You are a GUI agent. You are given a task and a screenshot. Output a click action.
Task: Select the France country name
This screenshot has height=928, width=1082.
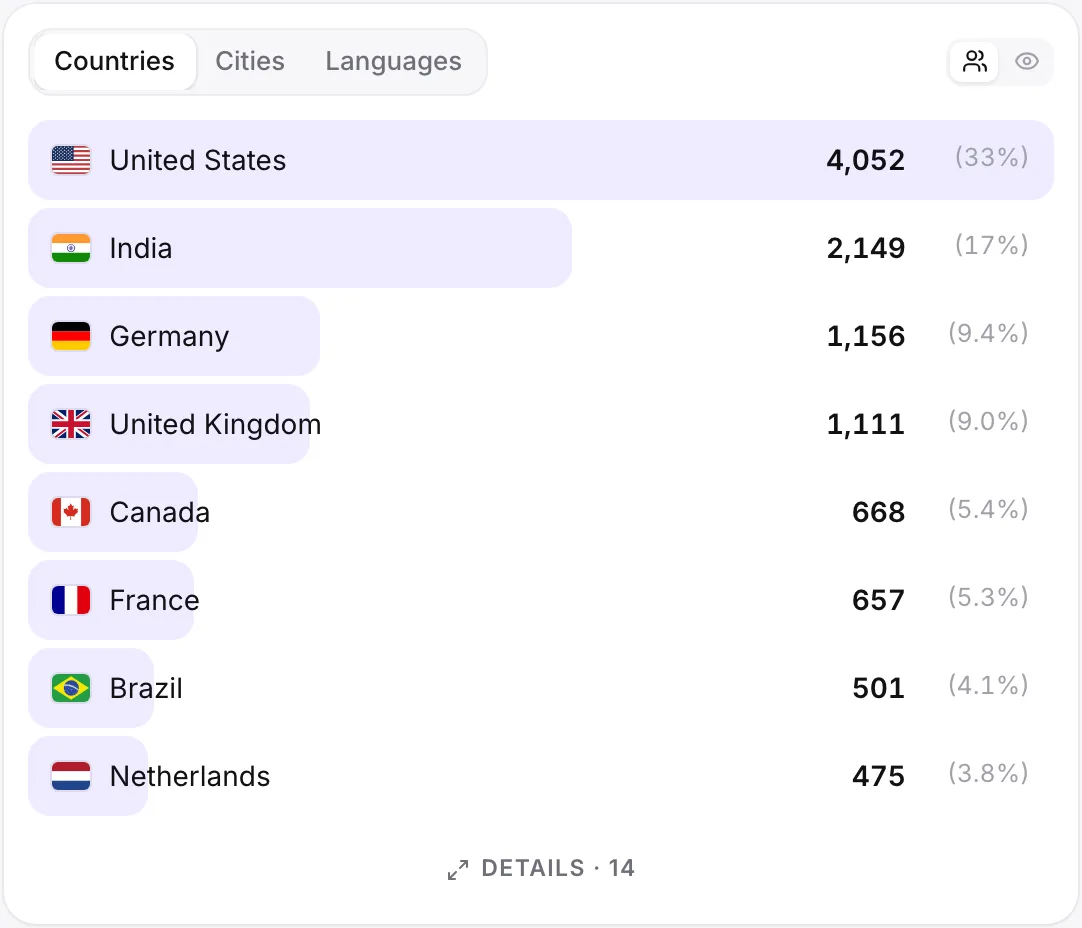pyautogui.click(x=155, y=600)
